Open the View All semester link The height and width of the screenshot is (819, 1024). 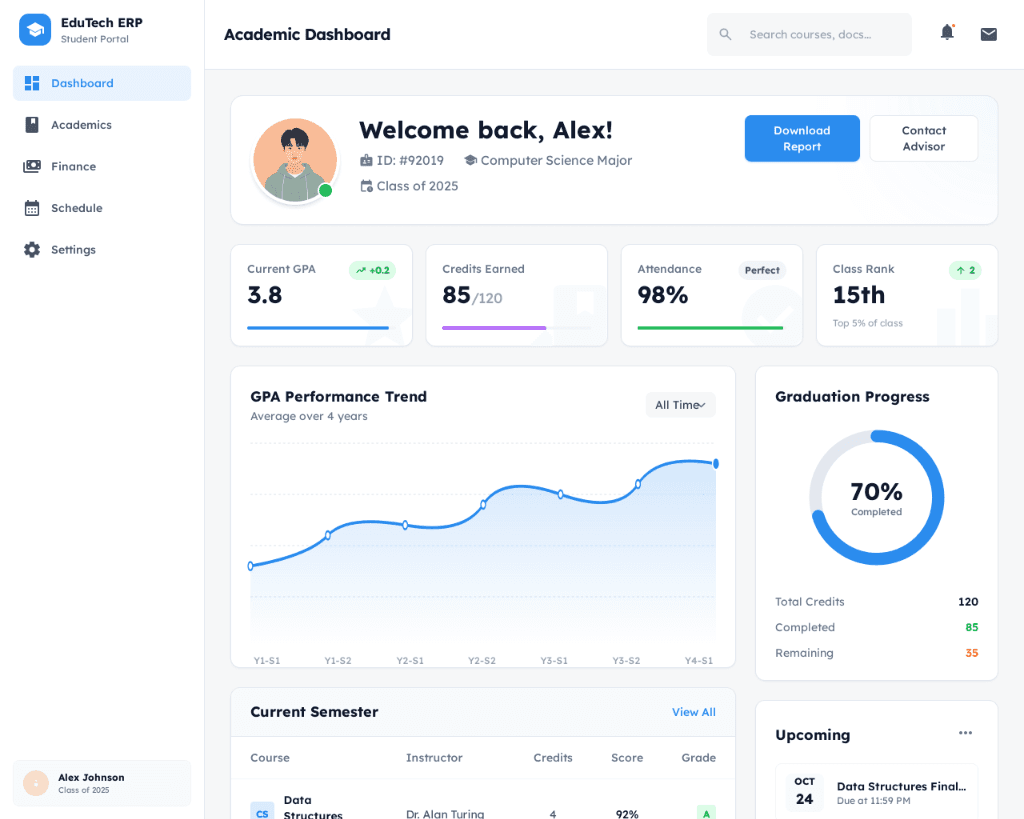tap(693, 712)
